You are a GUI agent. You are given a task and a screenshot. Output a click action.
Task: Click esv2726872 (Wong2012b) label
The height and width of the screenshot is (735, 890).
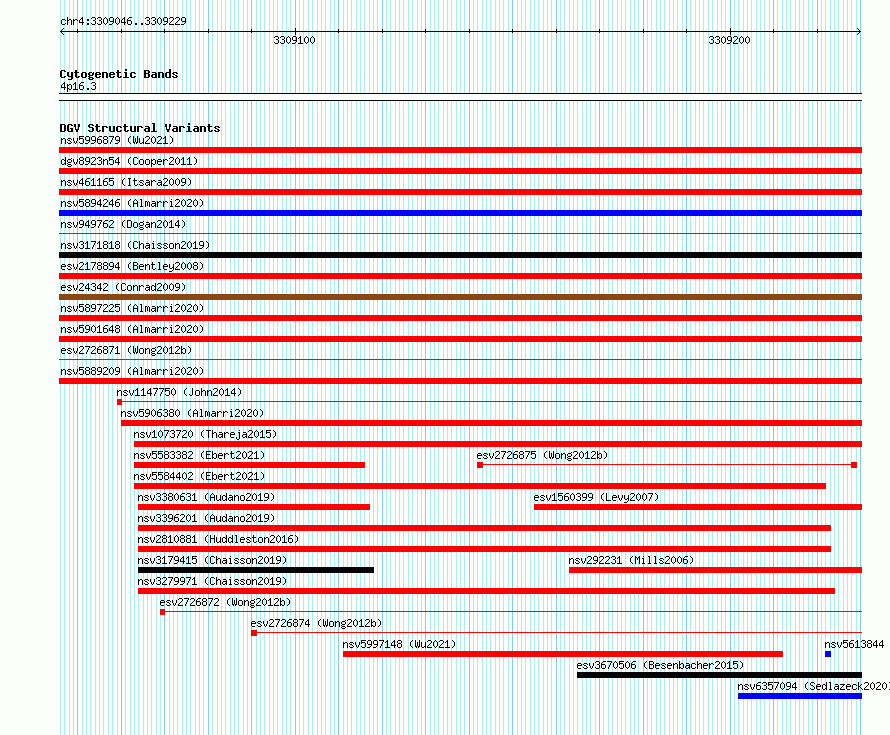[225, 602]
